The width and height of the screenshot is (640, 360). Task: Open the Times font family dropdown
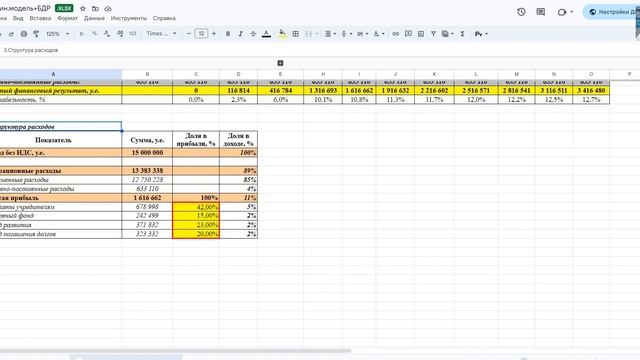162,34
